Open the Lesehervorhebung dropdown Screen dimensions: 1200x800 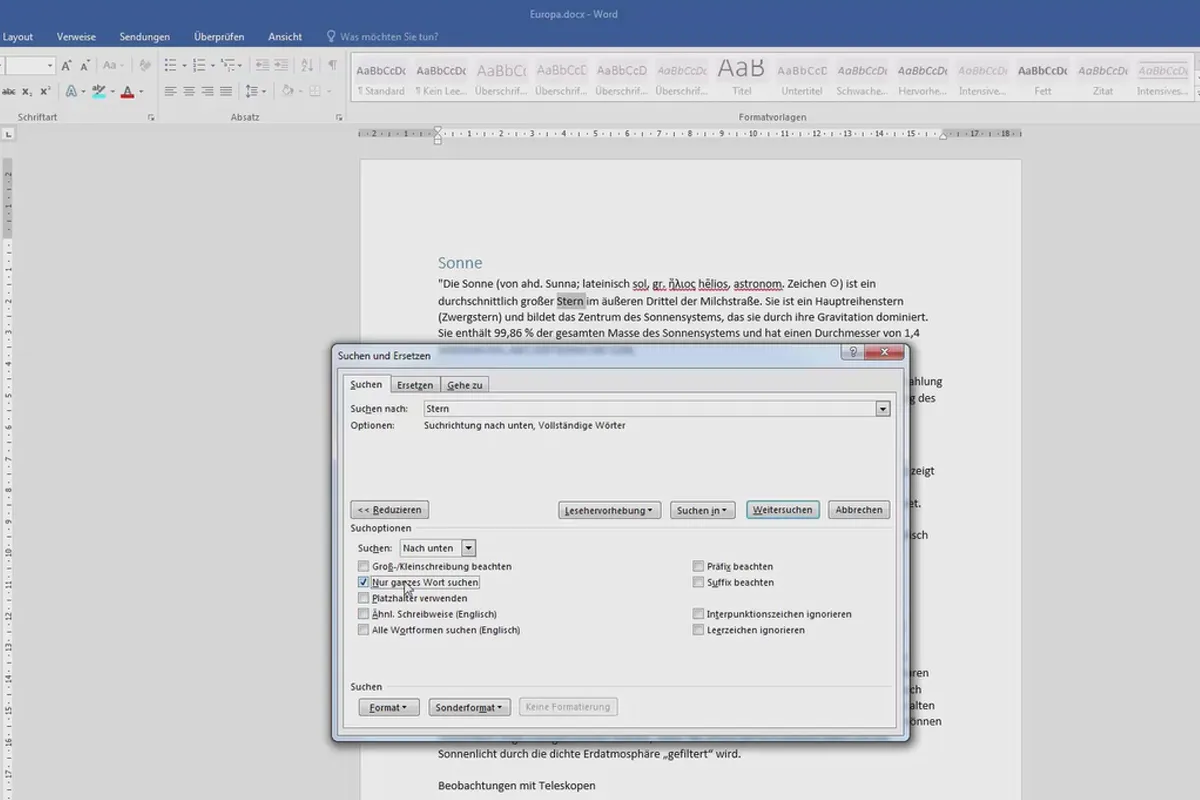[x=610, y=510]
